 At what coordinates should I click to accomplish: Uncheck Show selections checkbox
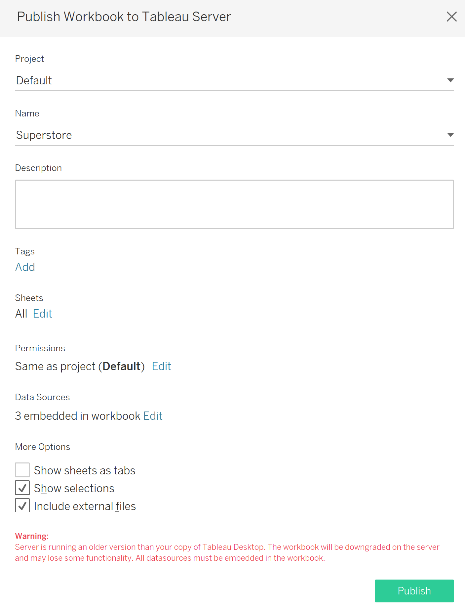click(x=22, y=488)
